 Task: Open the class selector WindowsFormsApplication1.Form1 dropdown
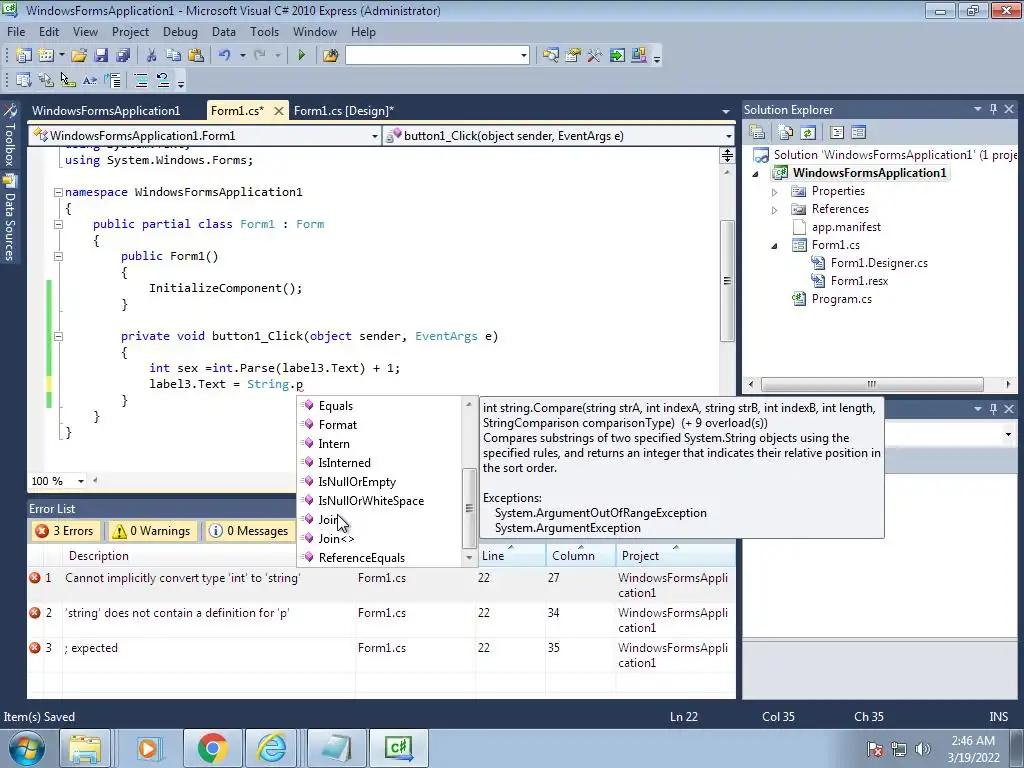374,136
